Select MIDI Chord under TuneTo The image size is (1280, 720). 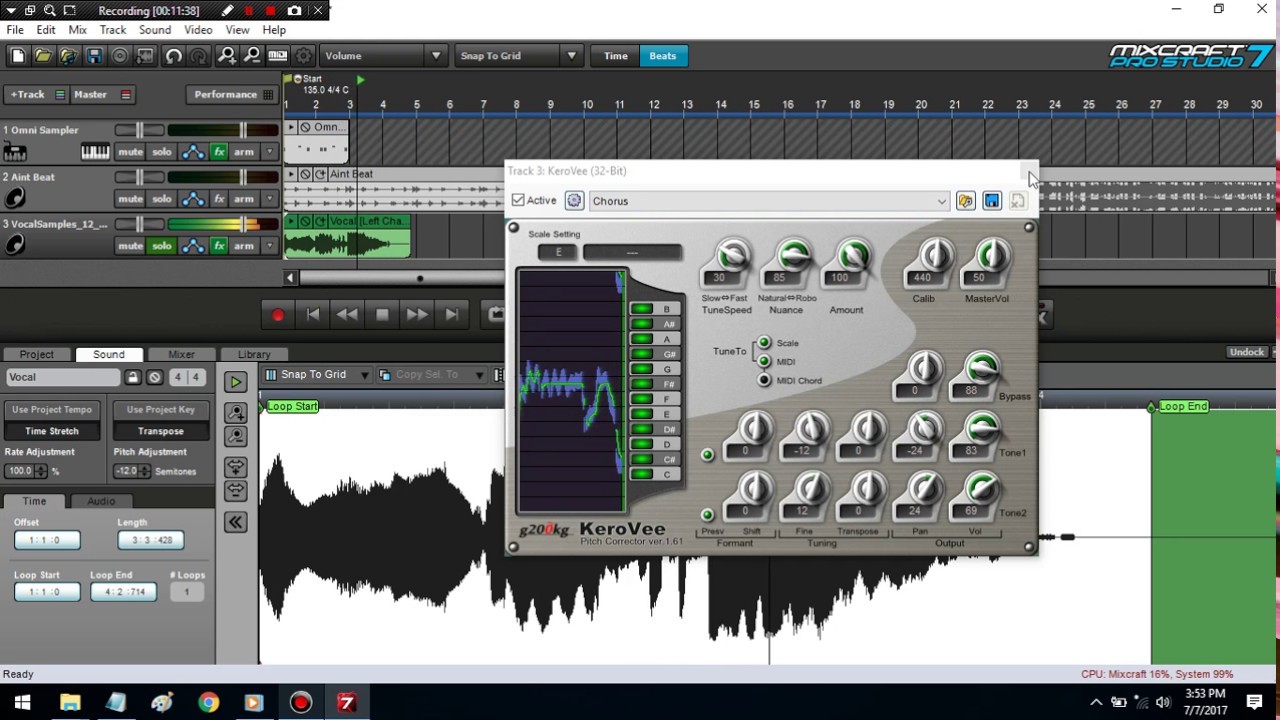coord(764,380)
